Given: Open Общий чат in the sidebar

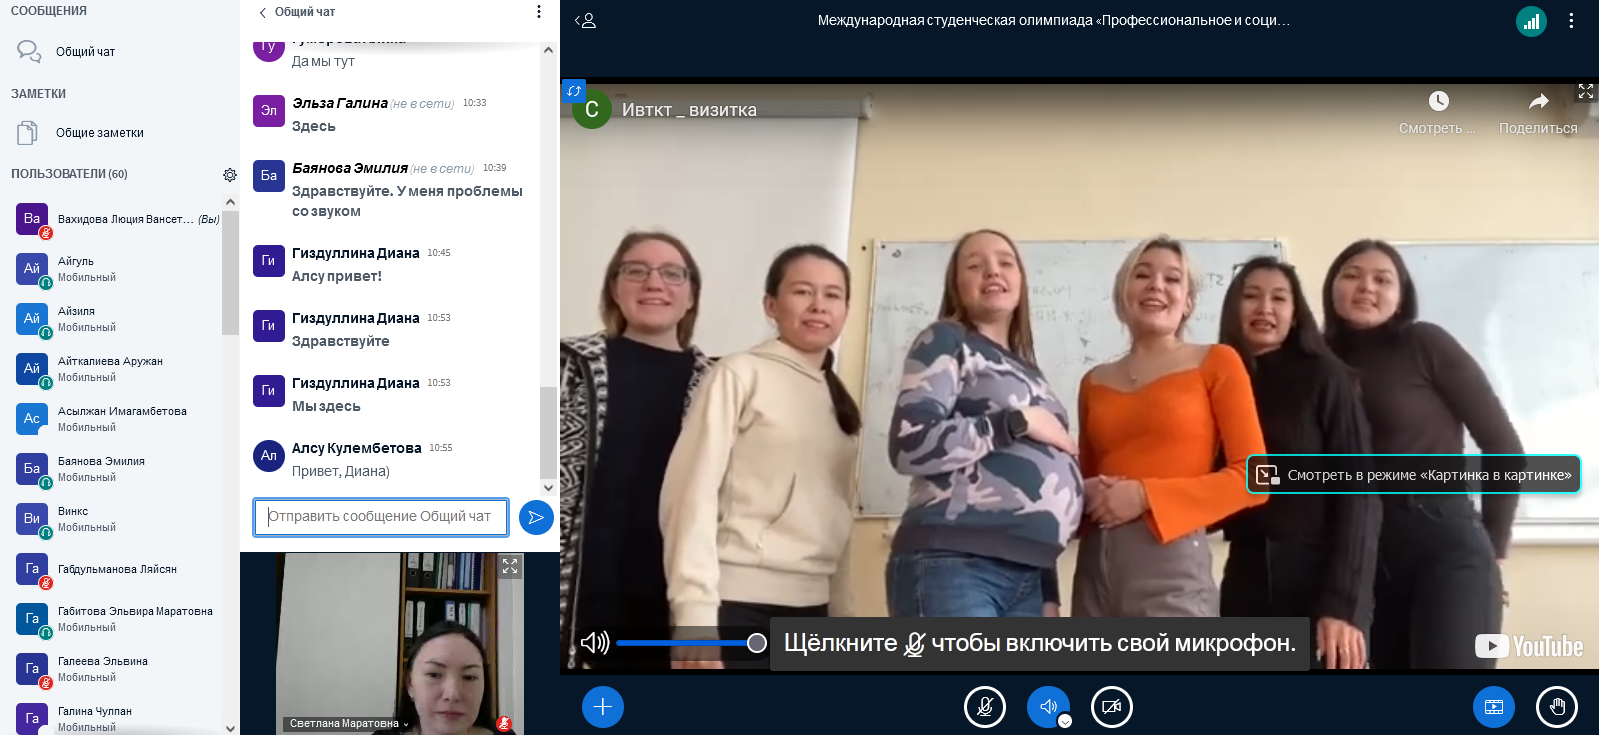Looking at the screenshot, I should (x=85, y=52).
